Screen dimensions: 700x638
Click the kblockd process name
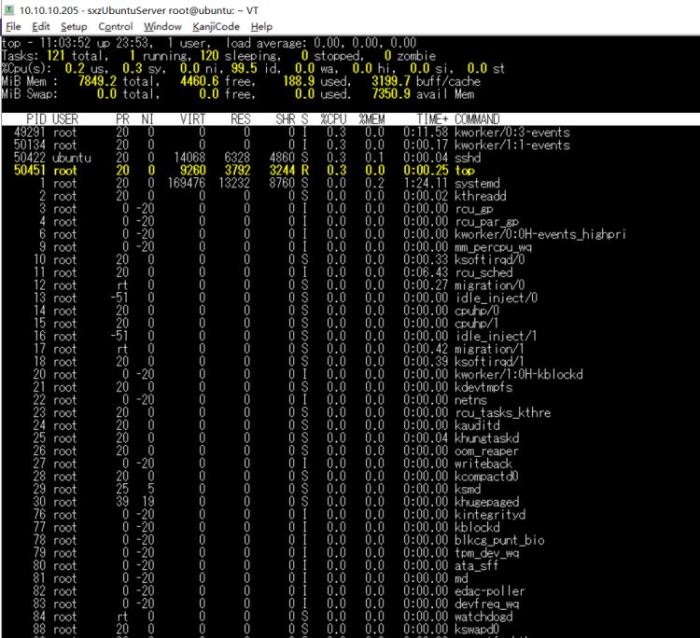[x=477, y=527]
